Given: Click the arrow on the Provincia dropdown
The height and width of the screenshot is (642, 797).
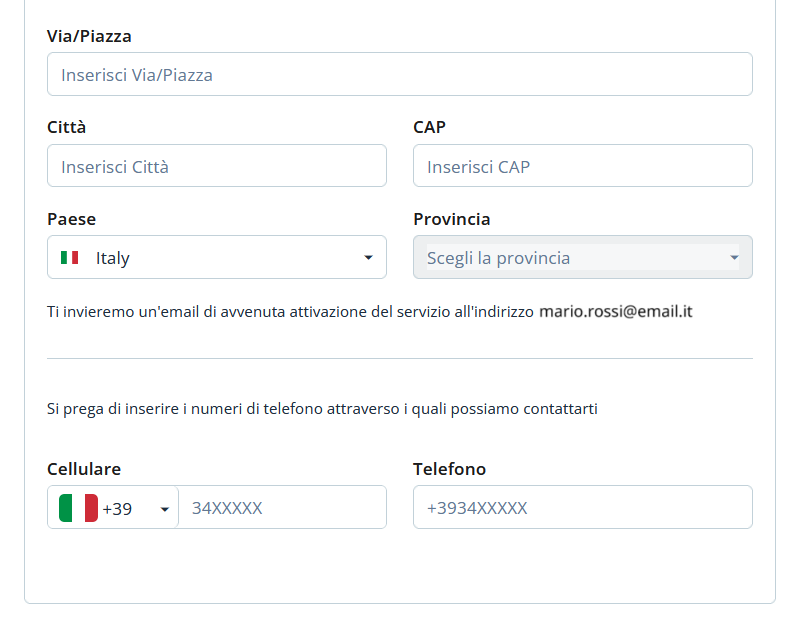Looking at the screenshot, I should (x=734, y=258).
